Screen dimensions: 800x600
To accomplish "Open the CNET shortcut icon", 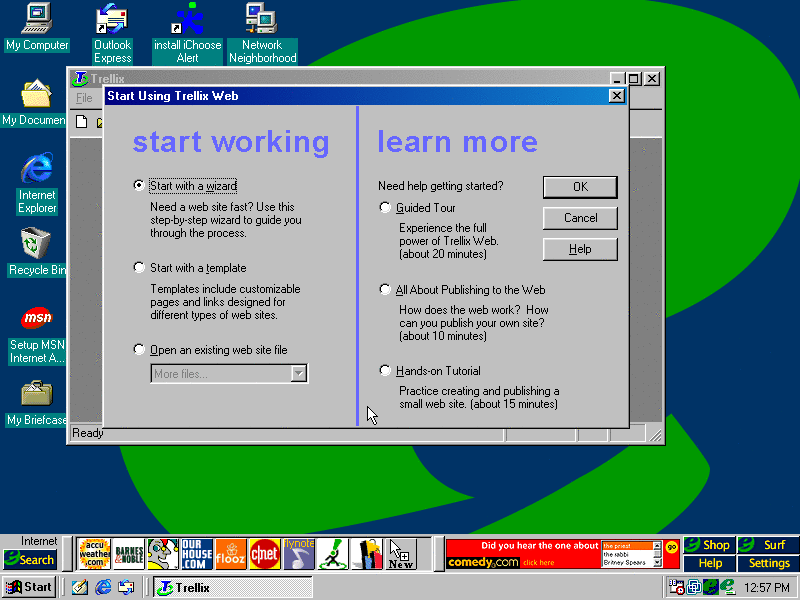I will pos(264,553).
